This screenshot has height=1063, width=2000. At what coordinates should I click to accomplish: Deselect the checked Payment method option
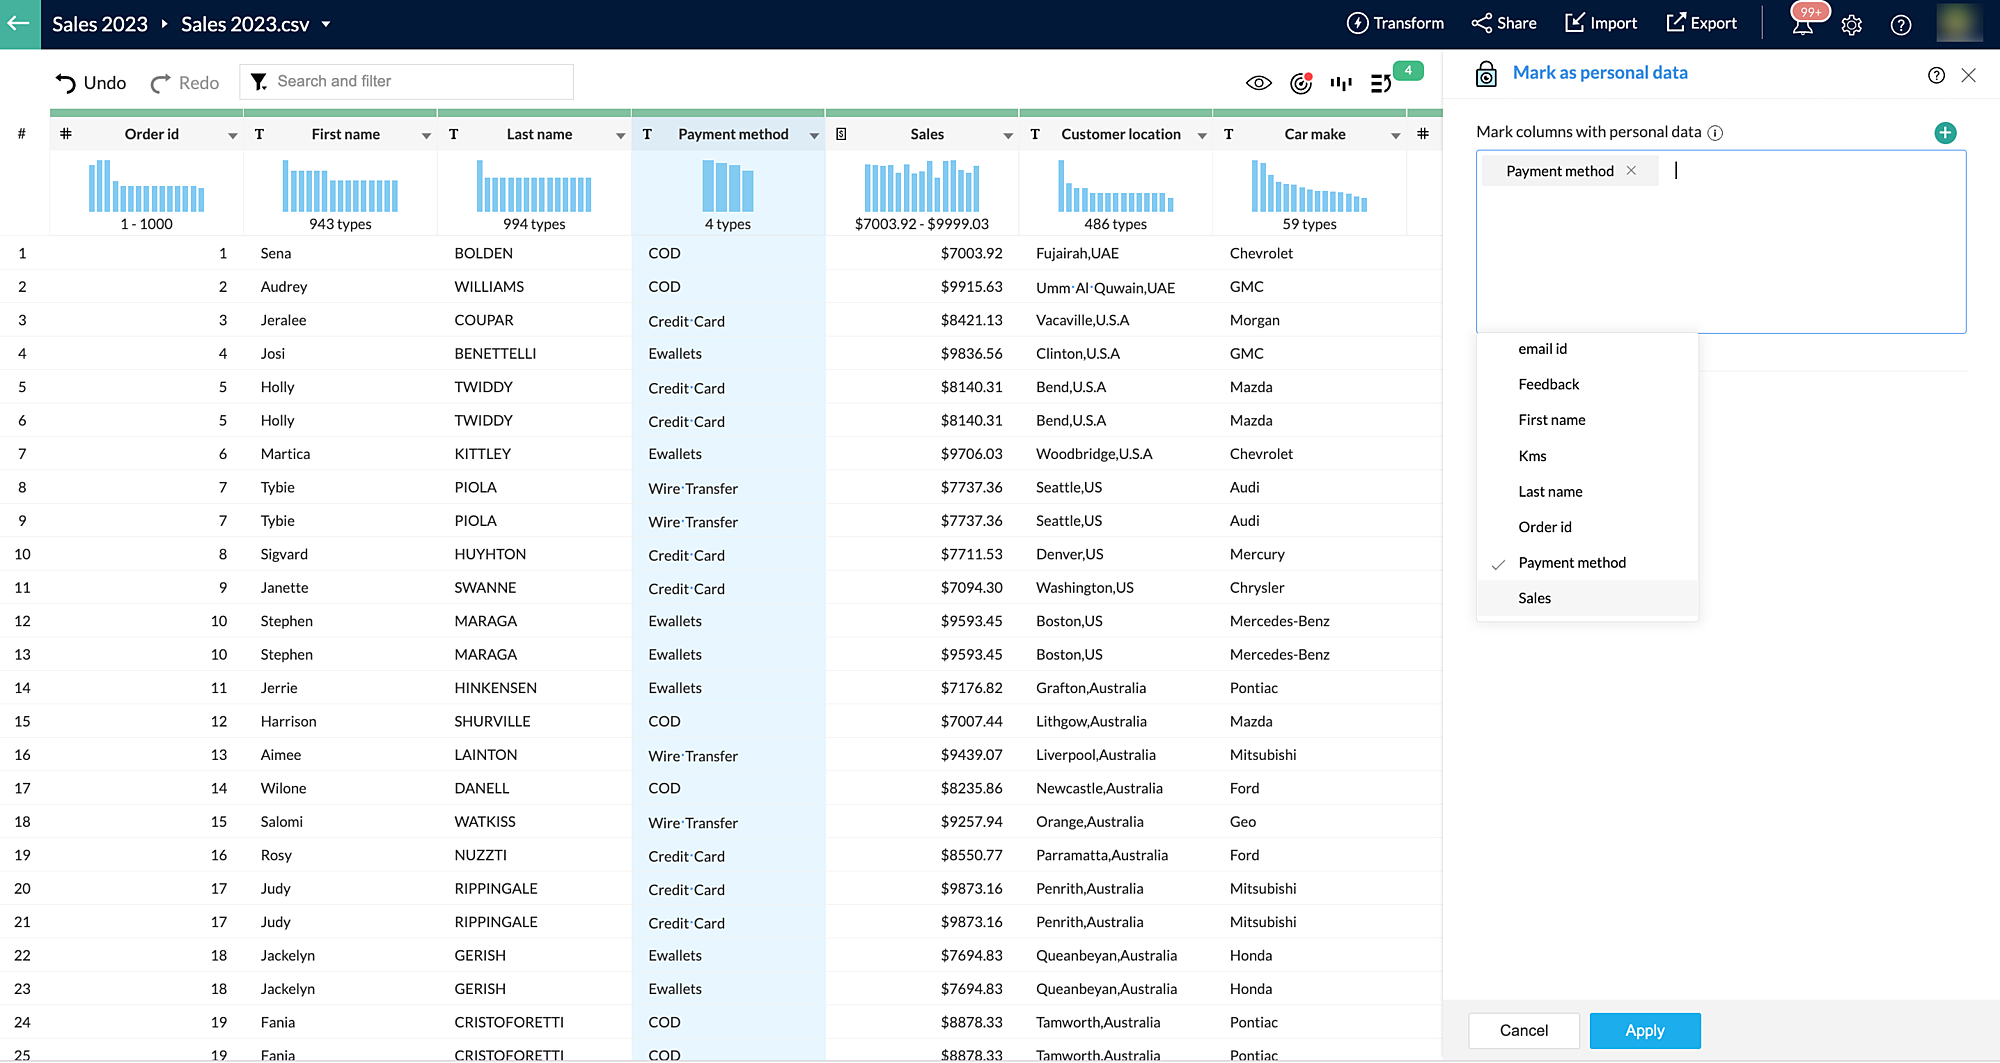pos(1571,563)
